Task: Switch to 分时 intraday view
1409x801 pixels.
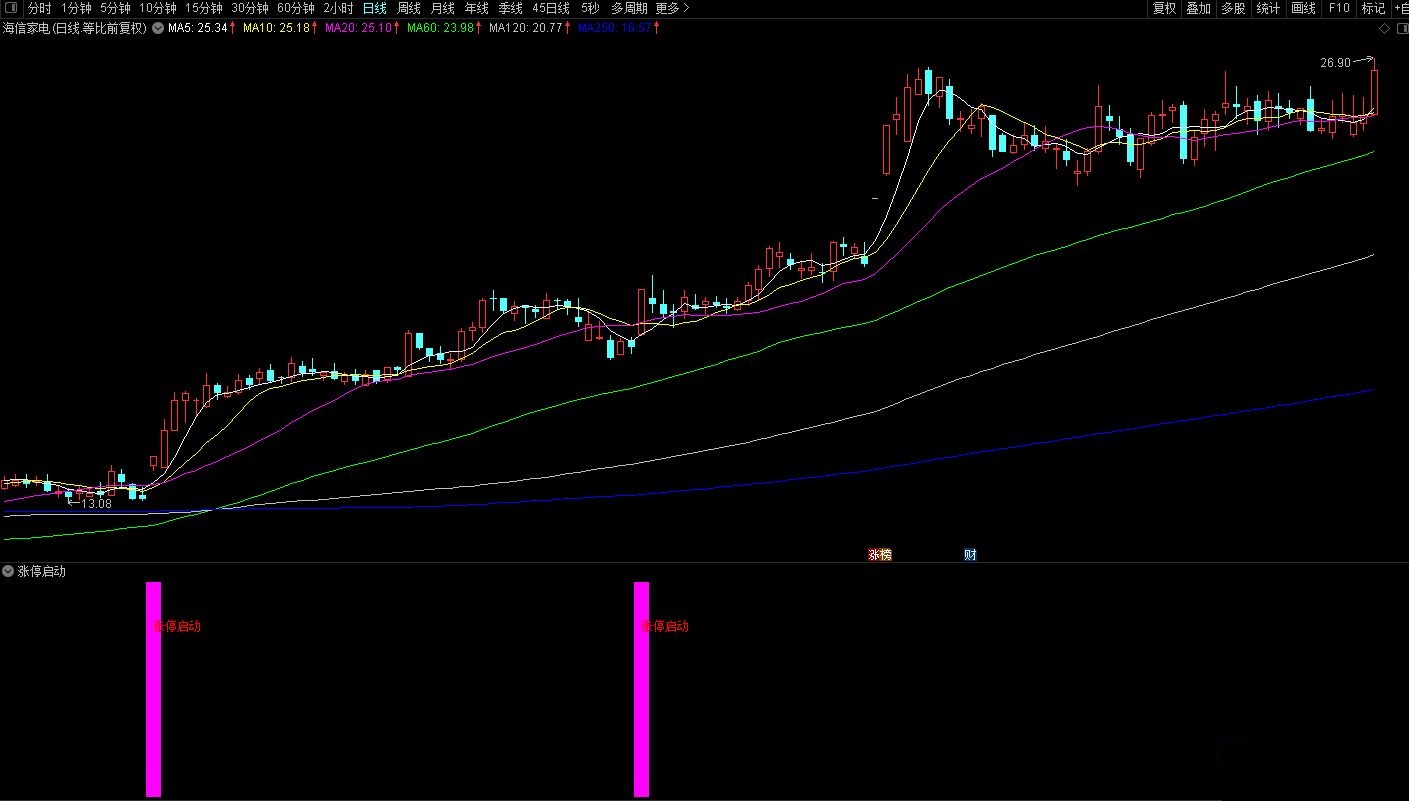Action: pyautogui.click(x=39, y=8)
